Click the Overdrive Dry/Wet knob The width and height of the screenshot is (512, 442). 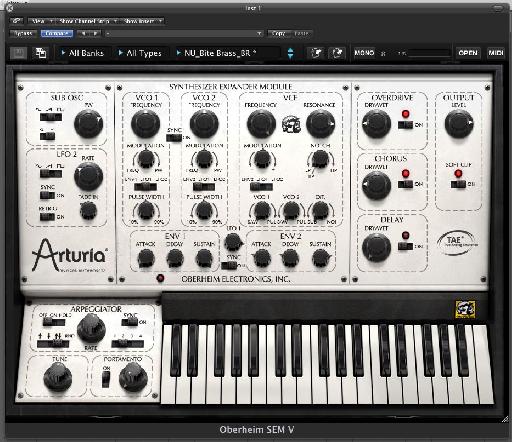(377, 124)
